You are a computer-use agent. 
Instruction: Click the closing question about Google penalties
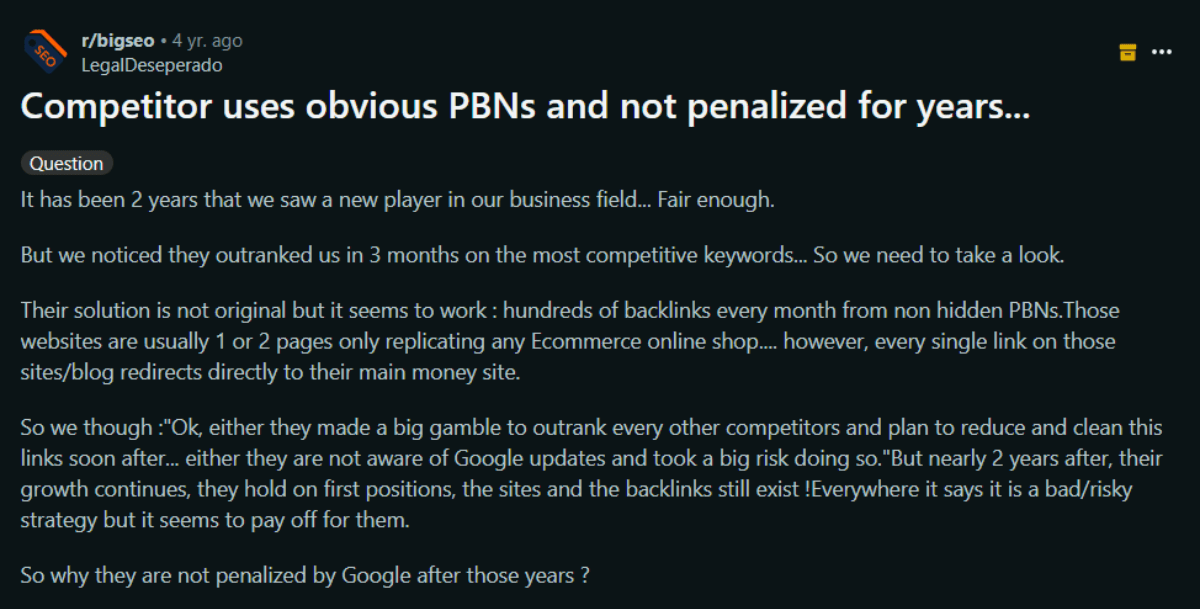[304, 576]
